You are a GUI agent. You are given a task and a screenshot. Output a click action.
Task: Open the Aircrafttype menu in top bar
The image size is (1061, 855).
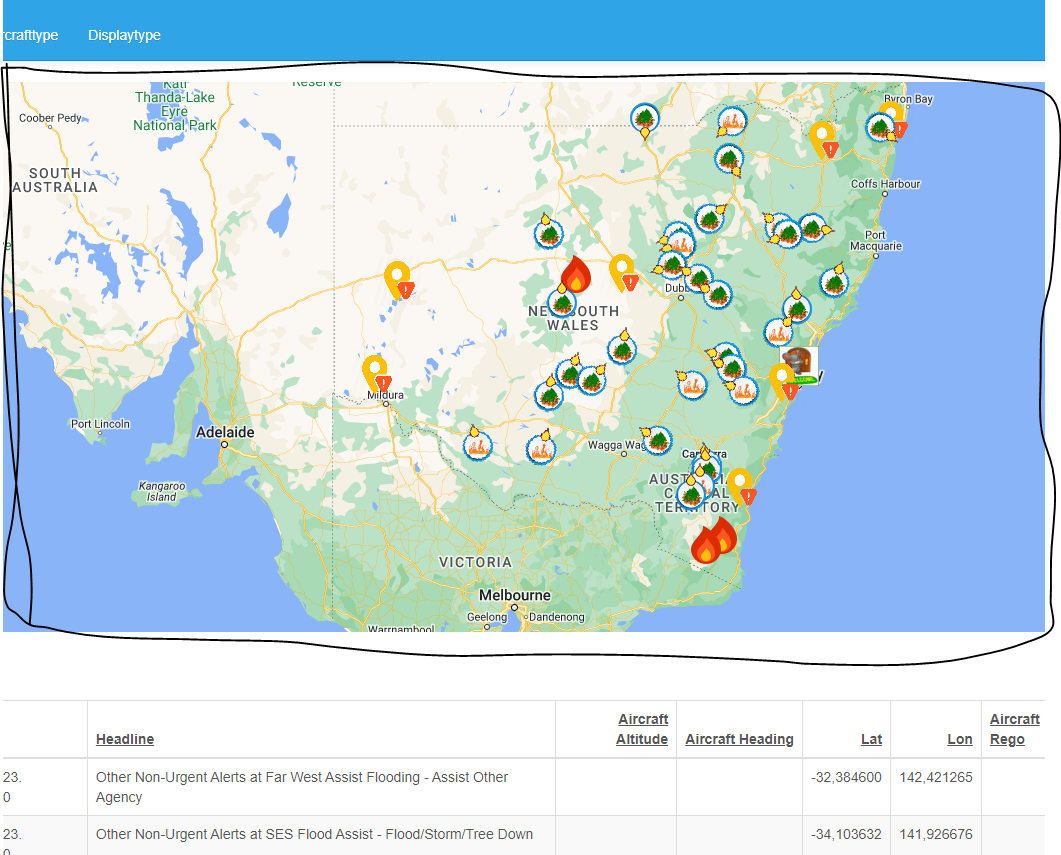click(x=30, y=35)
